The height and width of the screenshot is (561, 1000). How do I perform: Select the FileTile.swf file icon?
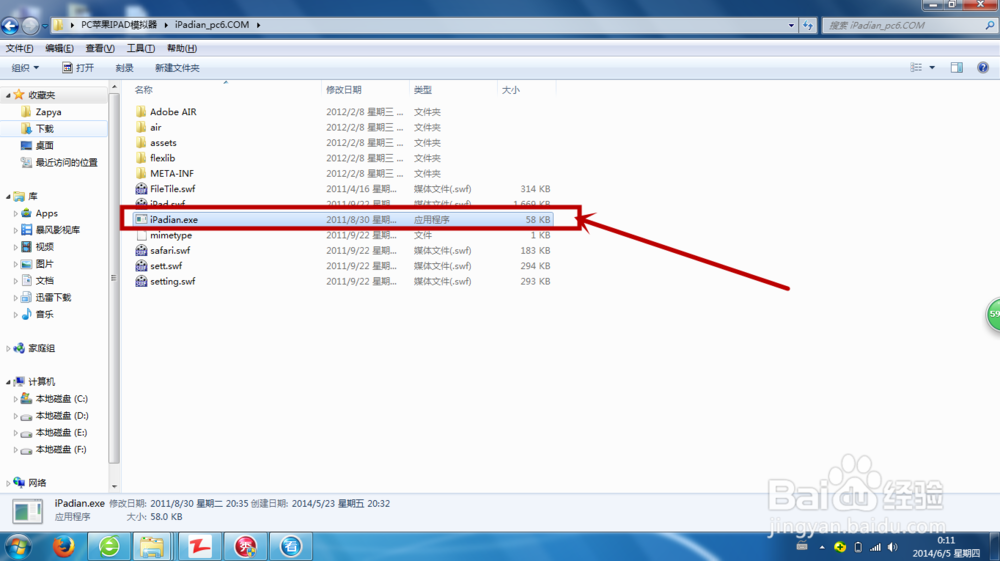(141, 189)
